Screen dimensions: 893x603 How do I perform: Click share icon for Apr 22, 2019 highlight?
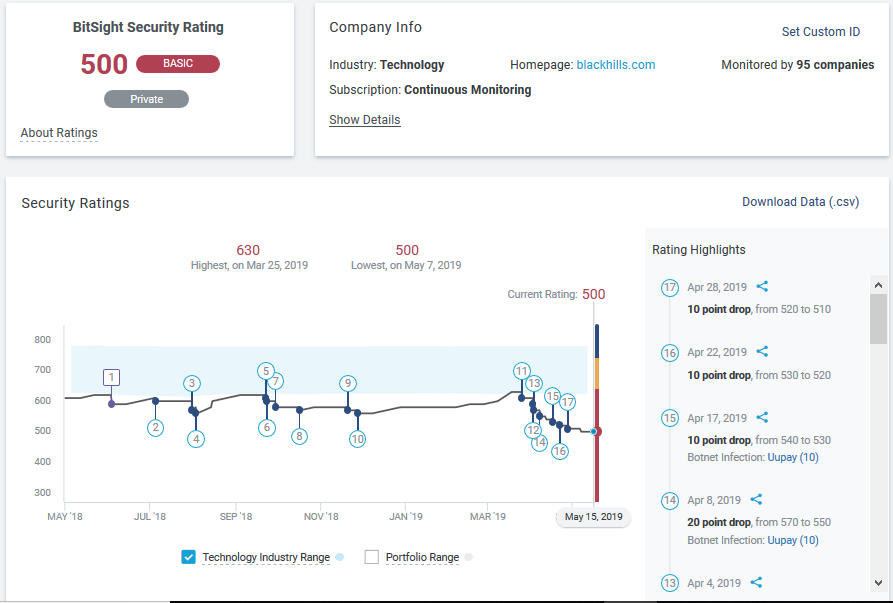(x=762, y=351)
